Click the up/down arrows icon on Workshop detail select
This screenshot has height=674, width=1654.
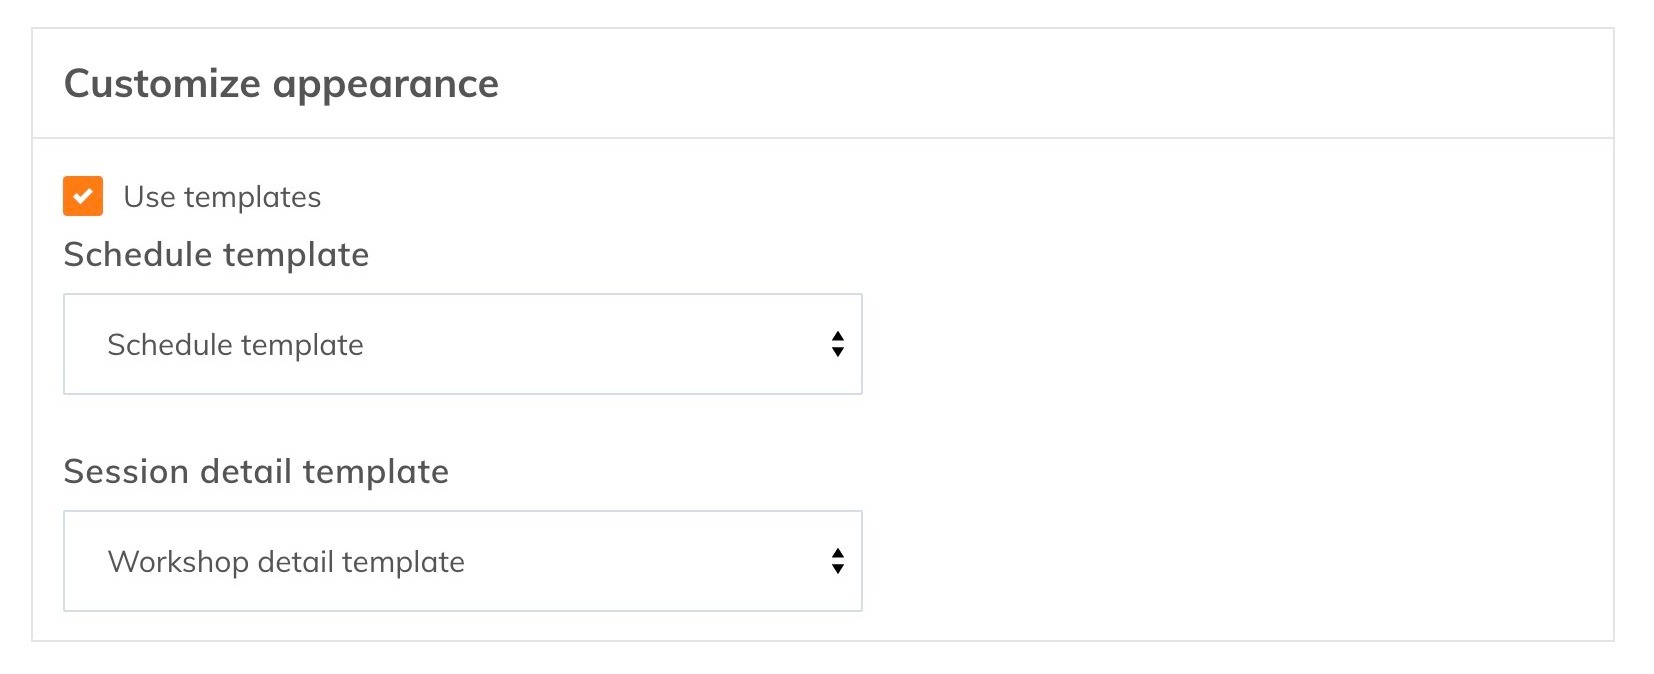click(838, 561)
